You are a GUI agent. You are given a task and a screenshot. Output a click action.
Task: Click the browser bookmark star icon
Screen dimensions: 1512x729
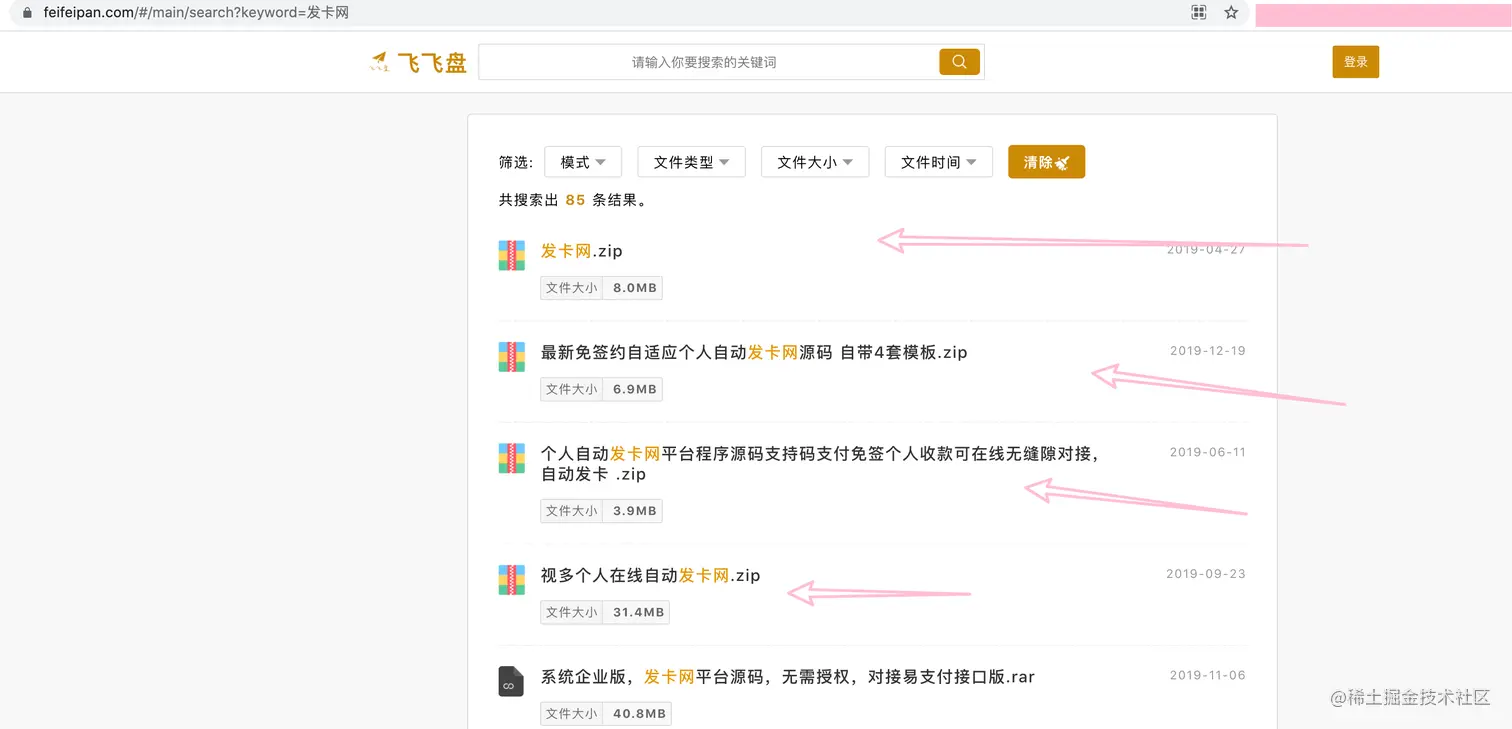click(x=1231, y=13)
